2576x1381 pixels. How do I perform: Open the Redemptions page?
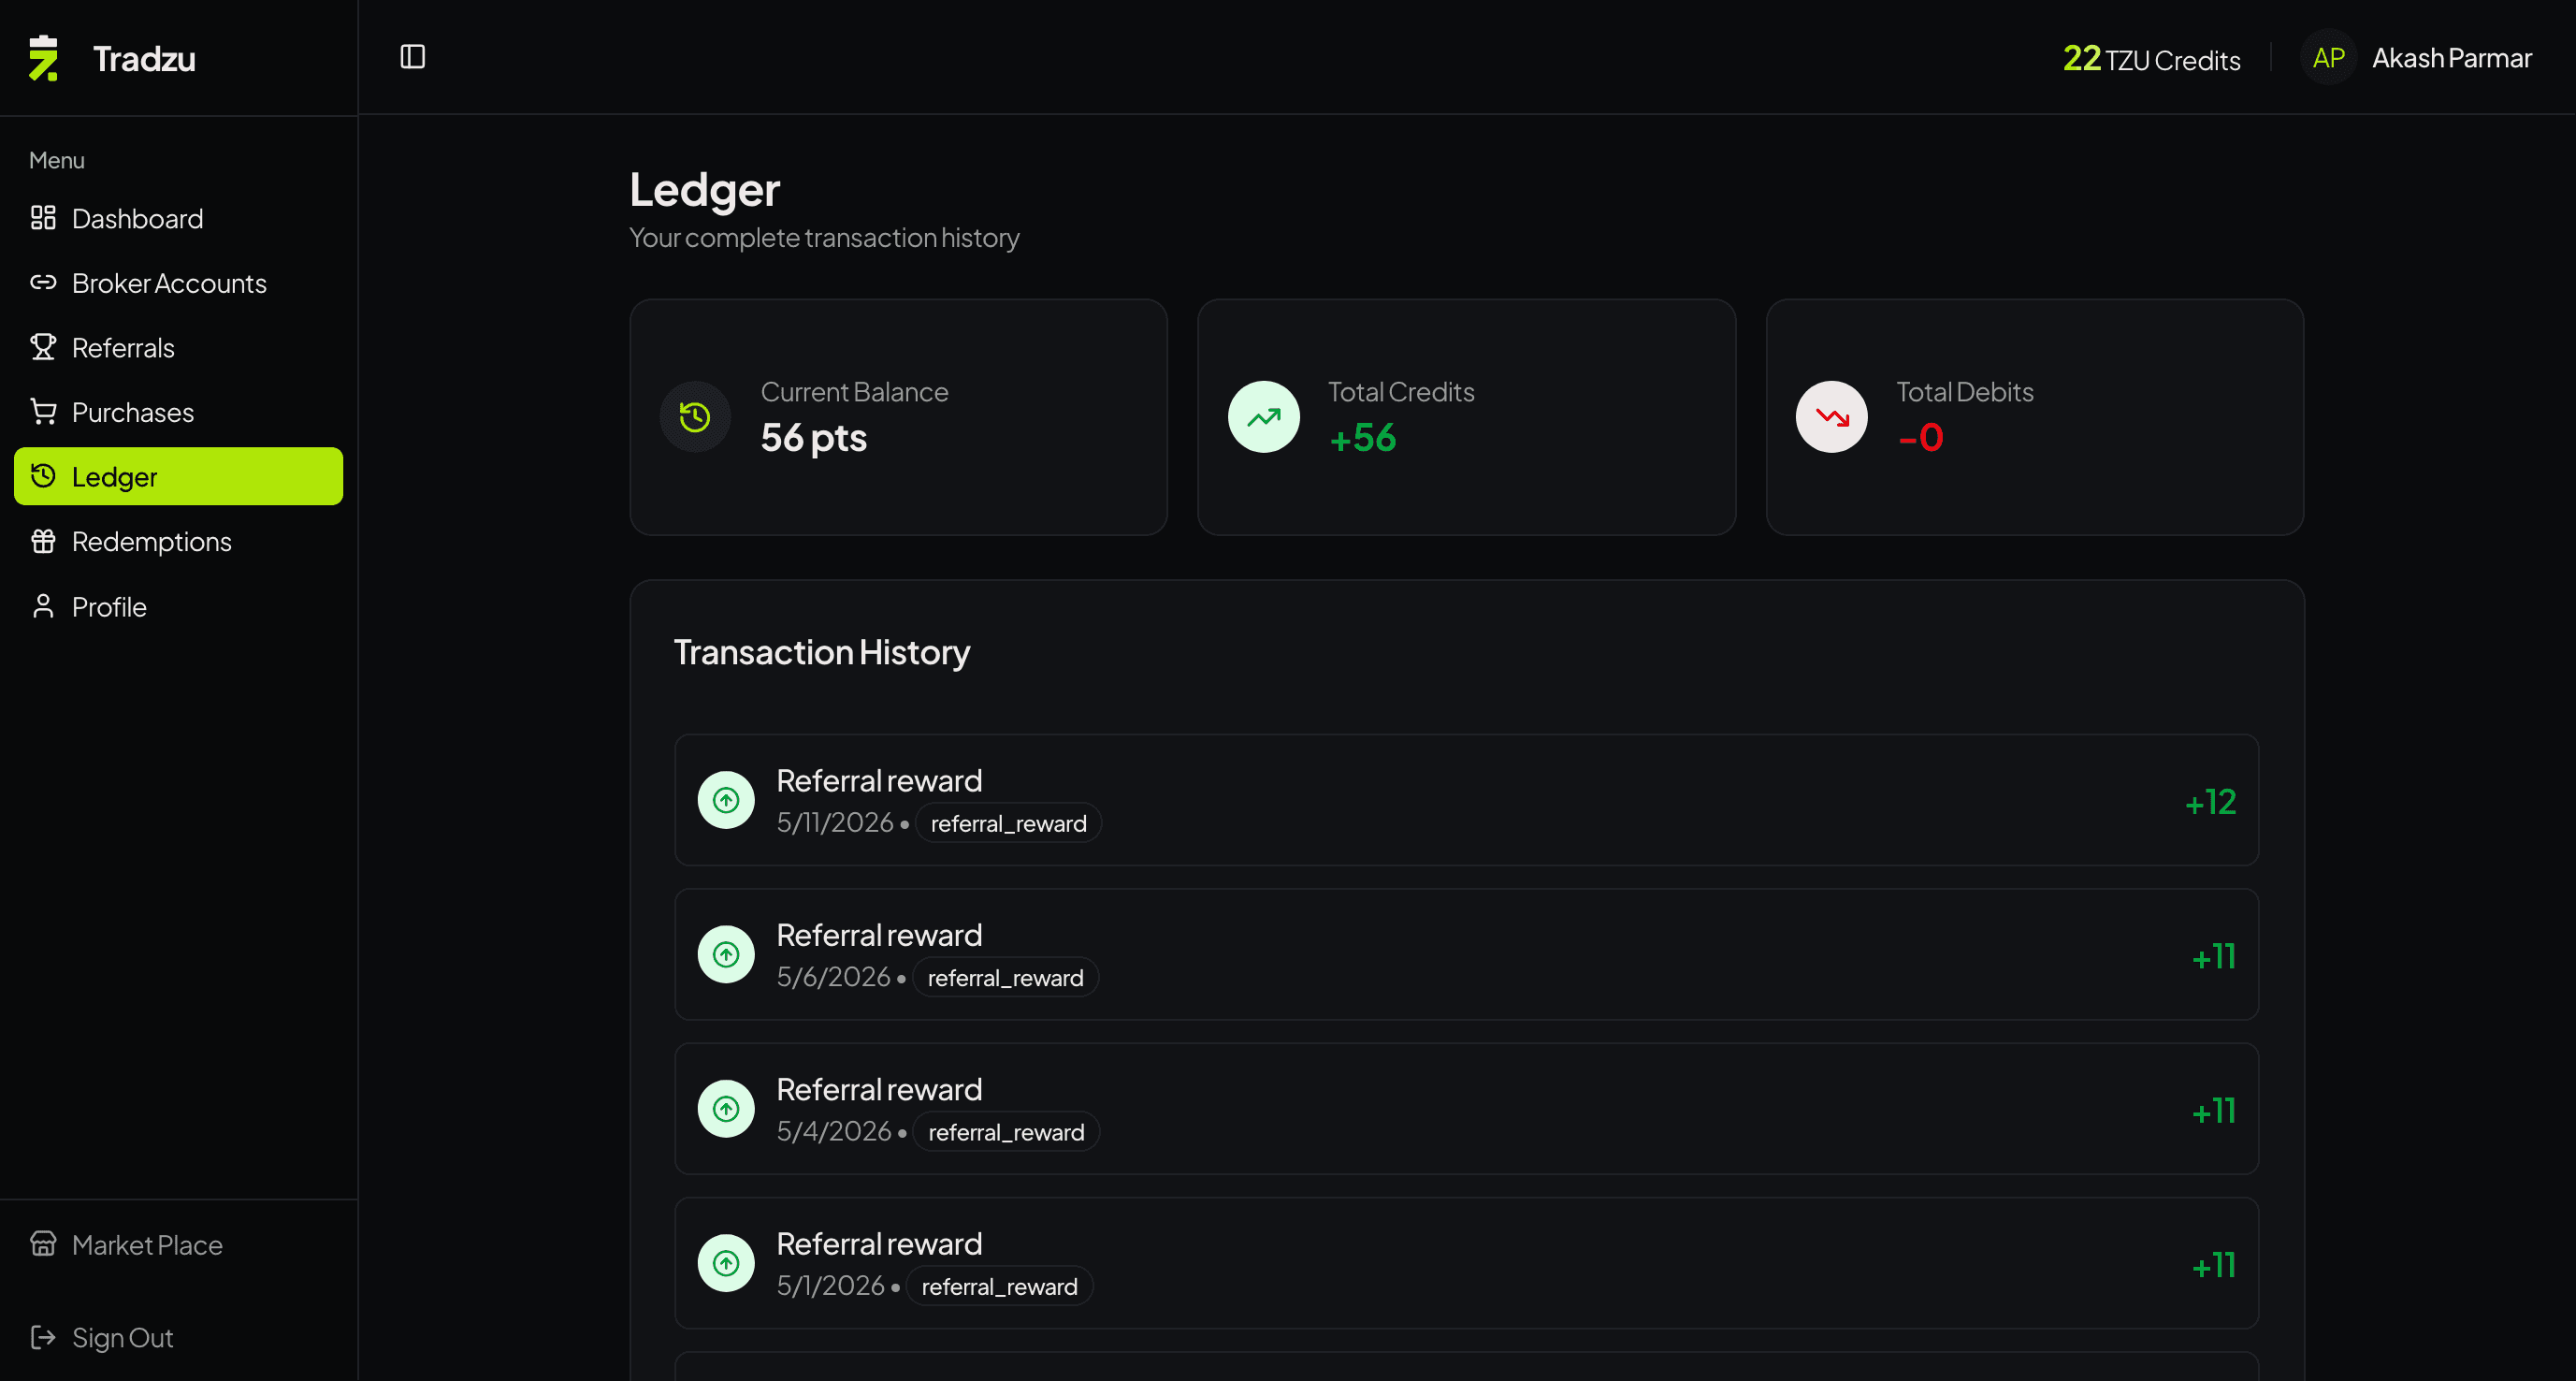pyautogui.click(x=178, y=541)
